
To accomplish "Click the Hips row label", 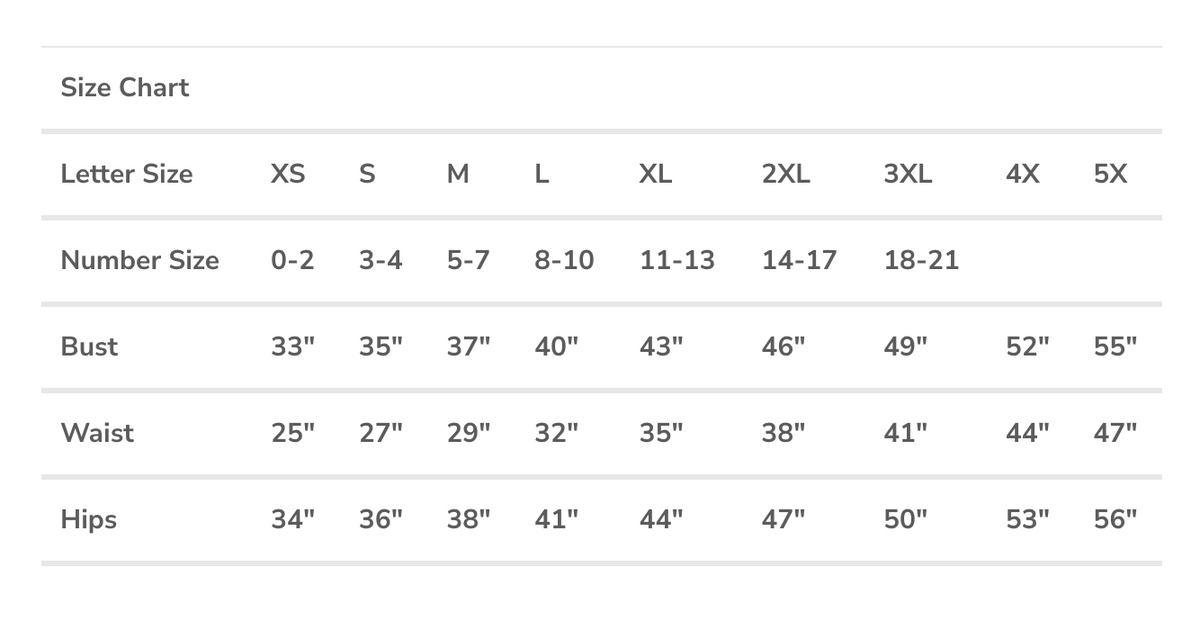I will pyautogui.click(x=89, y=520).
